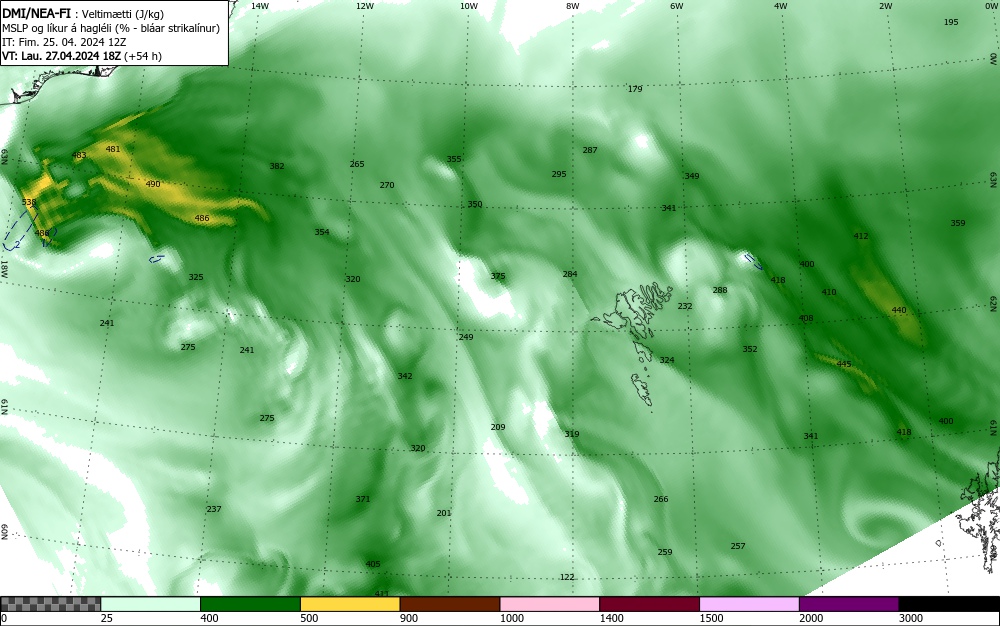Click the map value 359
1000x626 pixels.
pyautogui.click(x=958, y=223)
